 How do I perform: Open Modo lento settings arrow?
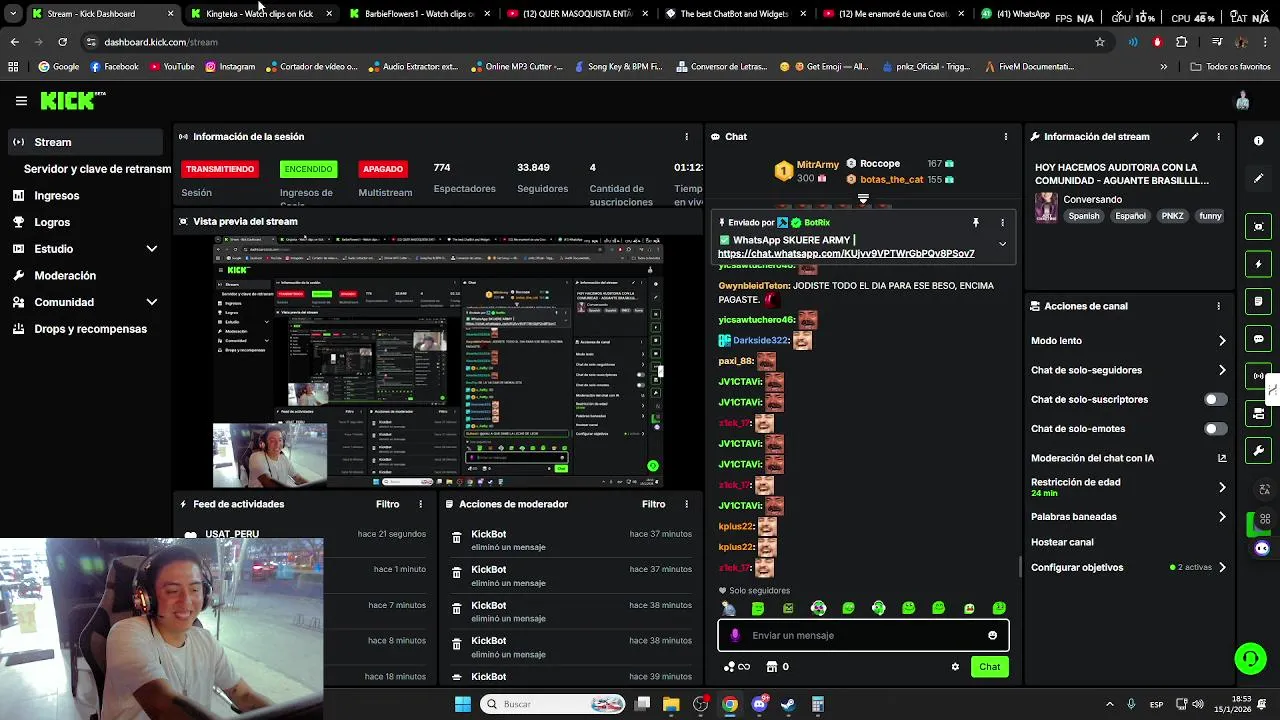click(1222, 341)
